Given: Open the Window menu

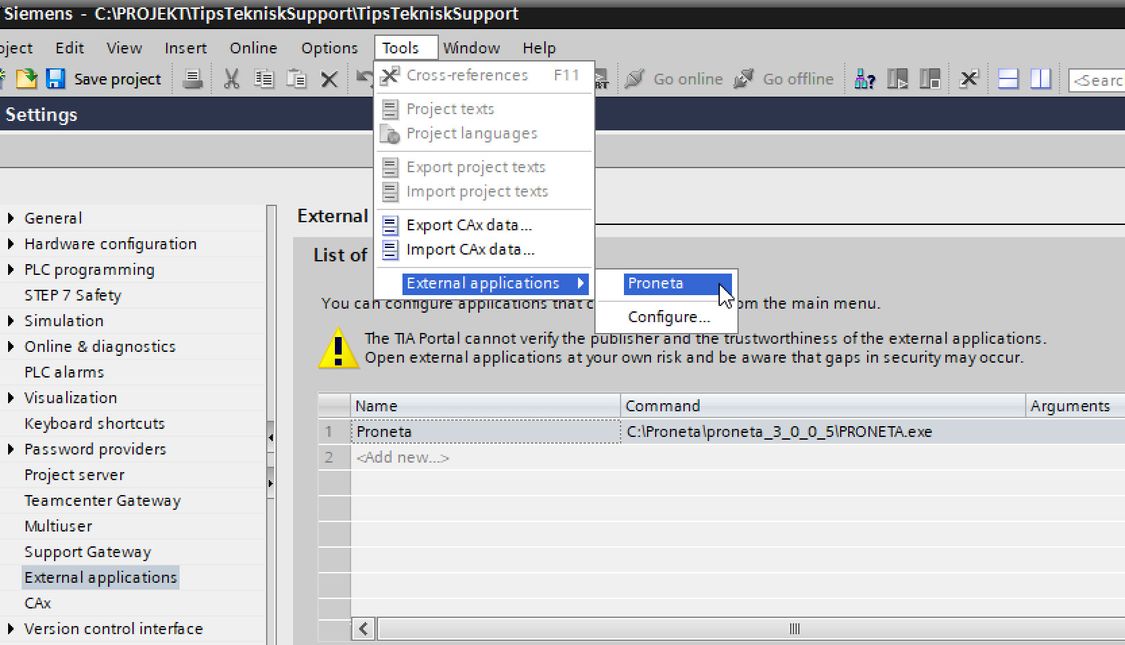Looking at the screenshot, I should [471, 48].
